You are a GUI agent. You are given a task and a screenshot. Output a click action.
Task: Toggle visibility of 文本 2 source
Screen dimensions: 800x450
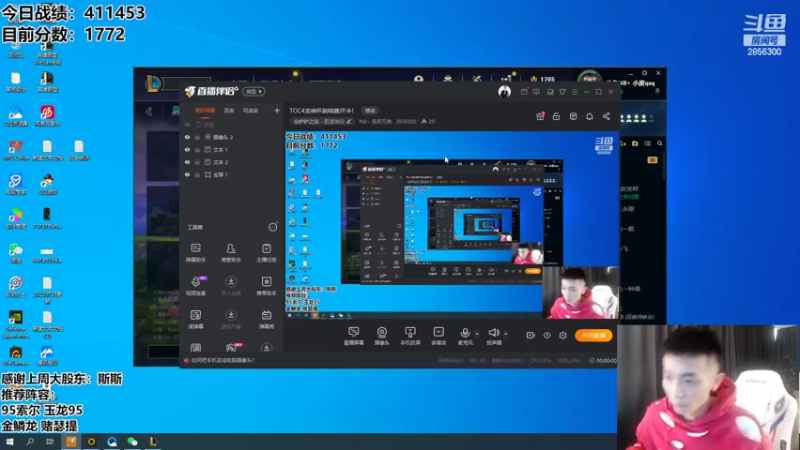(x=187, y=162)
